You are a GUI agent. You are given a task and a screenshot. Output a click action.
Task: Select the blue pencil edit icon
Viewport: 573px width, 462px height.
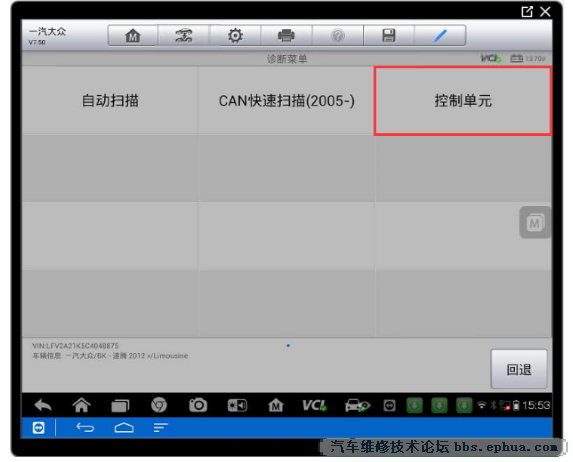click(x=440, y=35)
